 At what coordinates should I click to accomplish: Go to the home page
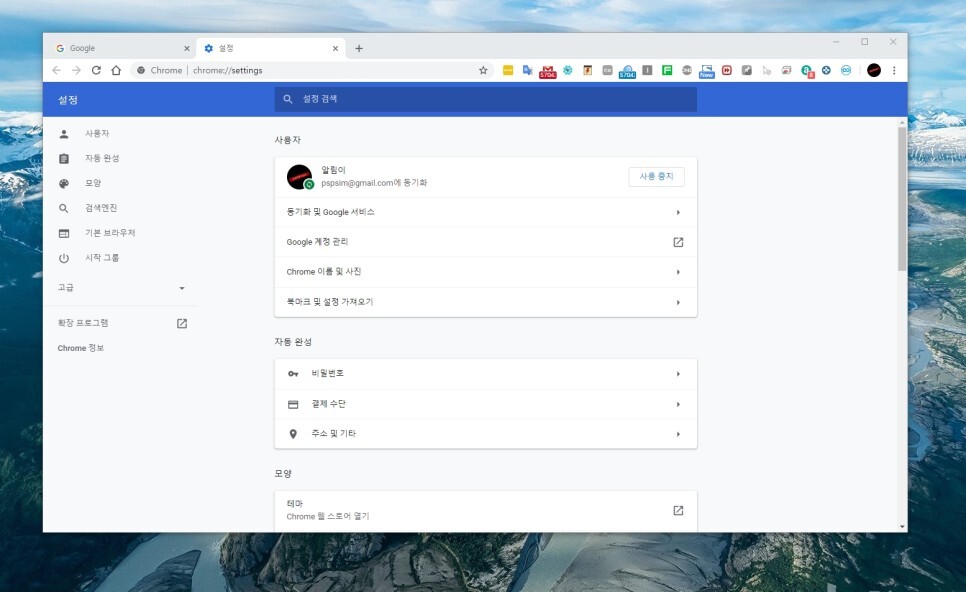116,70
